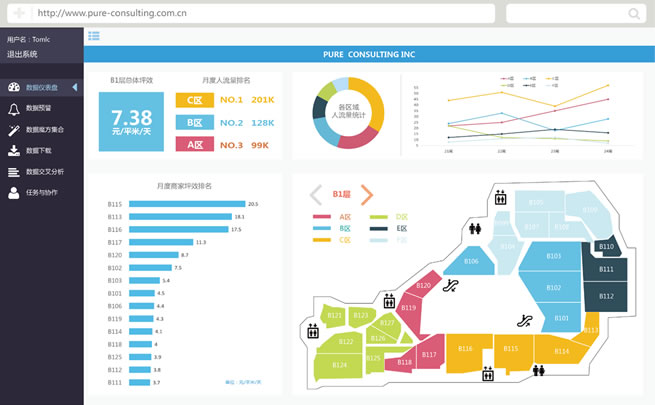Select the magic wand icon for 数据魔方集合
This screenshot has height=405, width=655.
(x=14, y=130)
